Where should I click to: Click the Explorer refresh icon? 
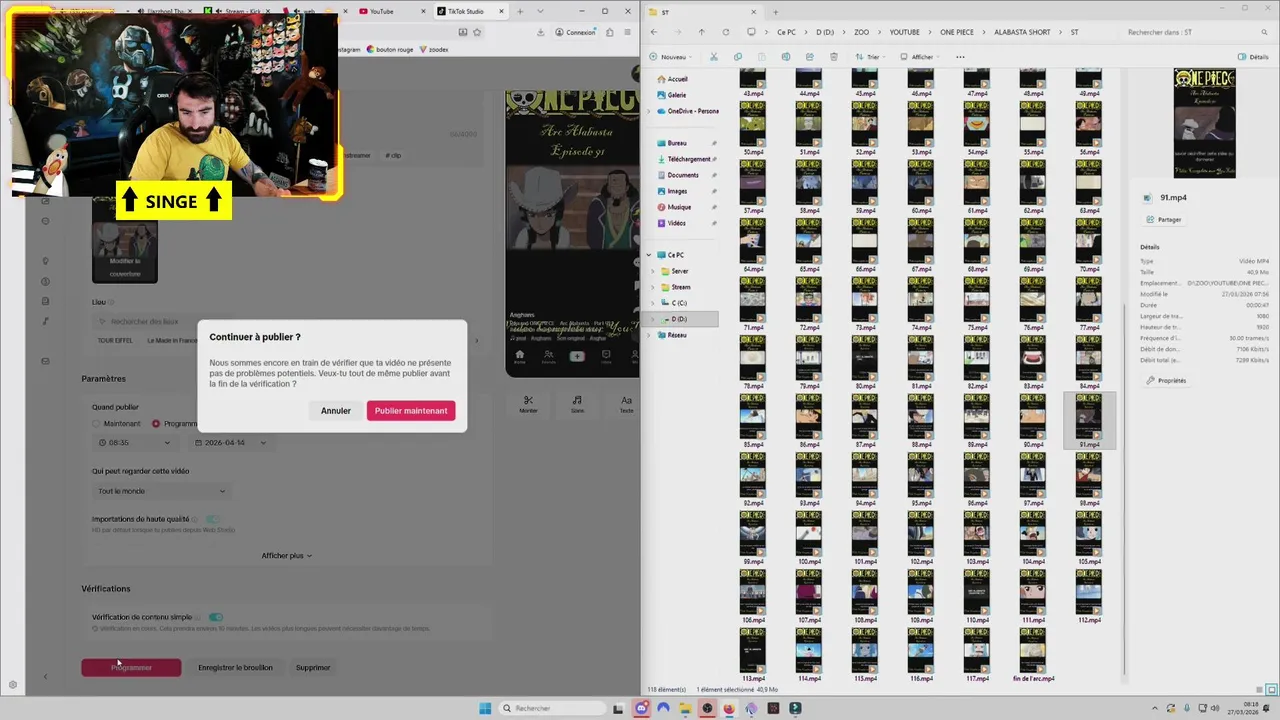(x=725, y=32)
